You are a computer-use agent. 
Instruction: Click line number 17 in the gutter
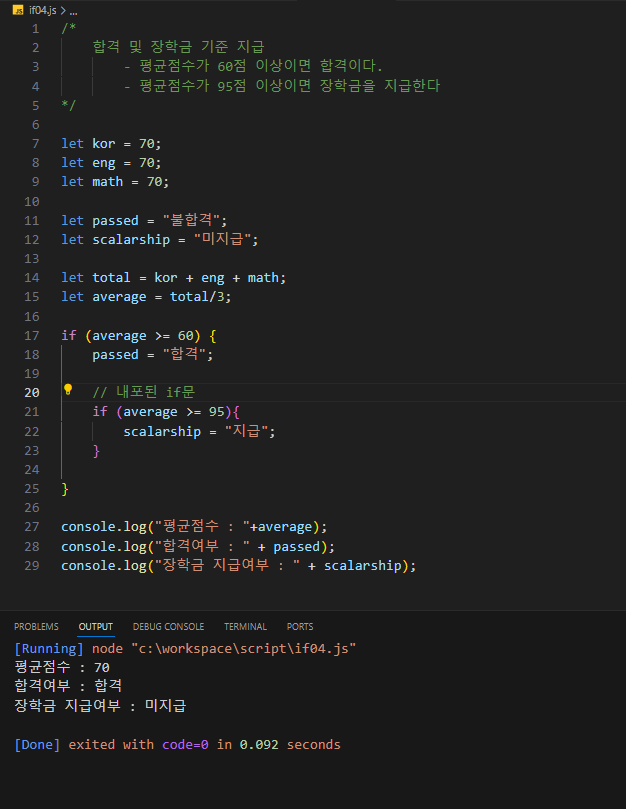[31, 335]
